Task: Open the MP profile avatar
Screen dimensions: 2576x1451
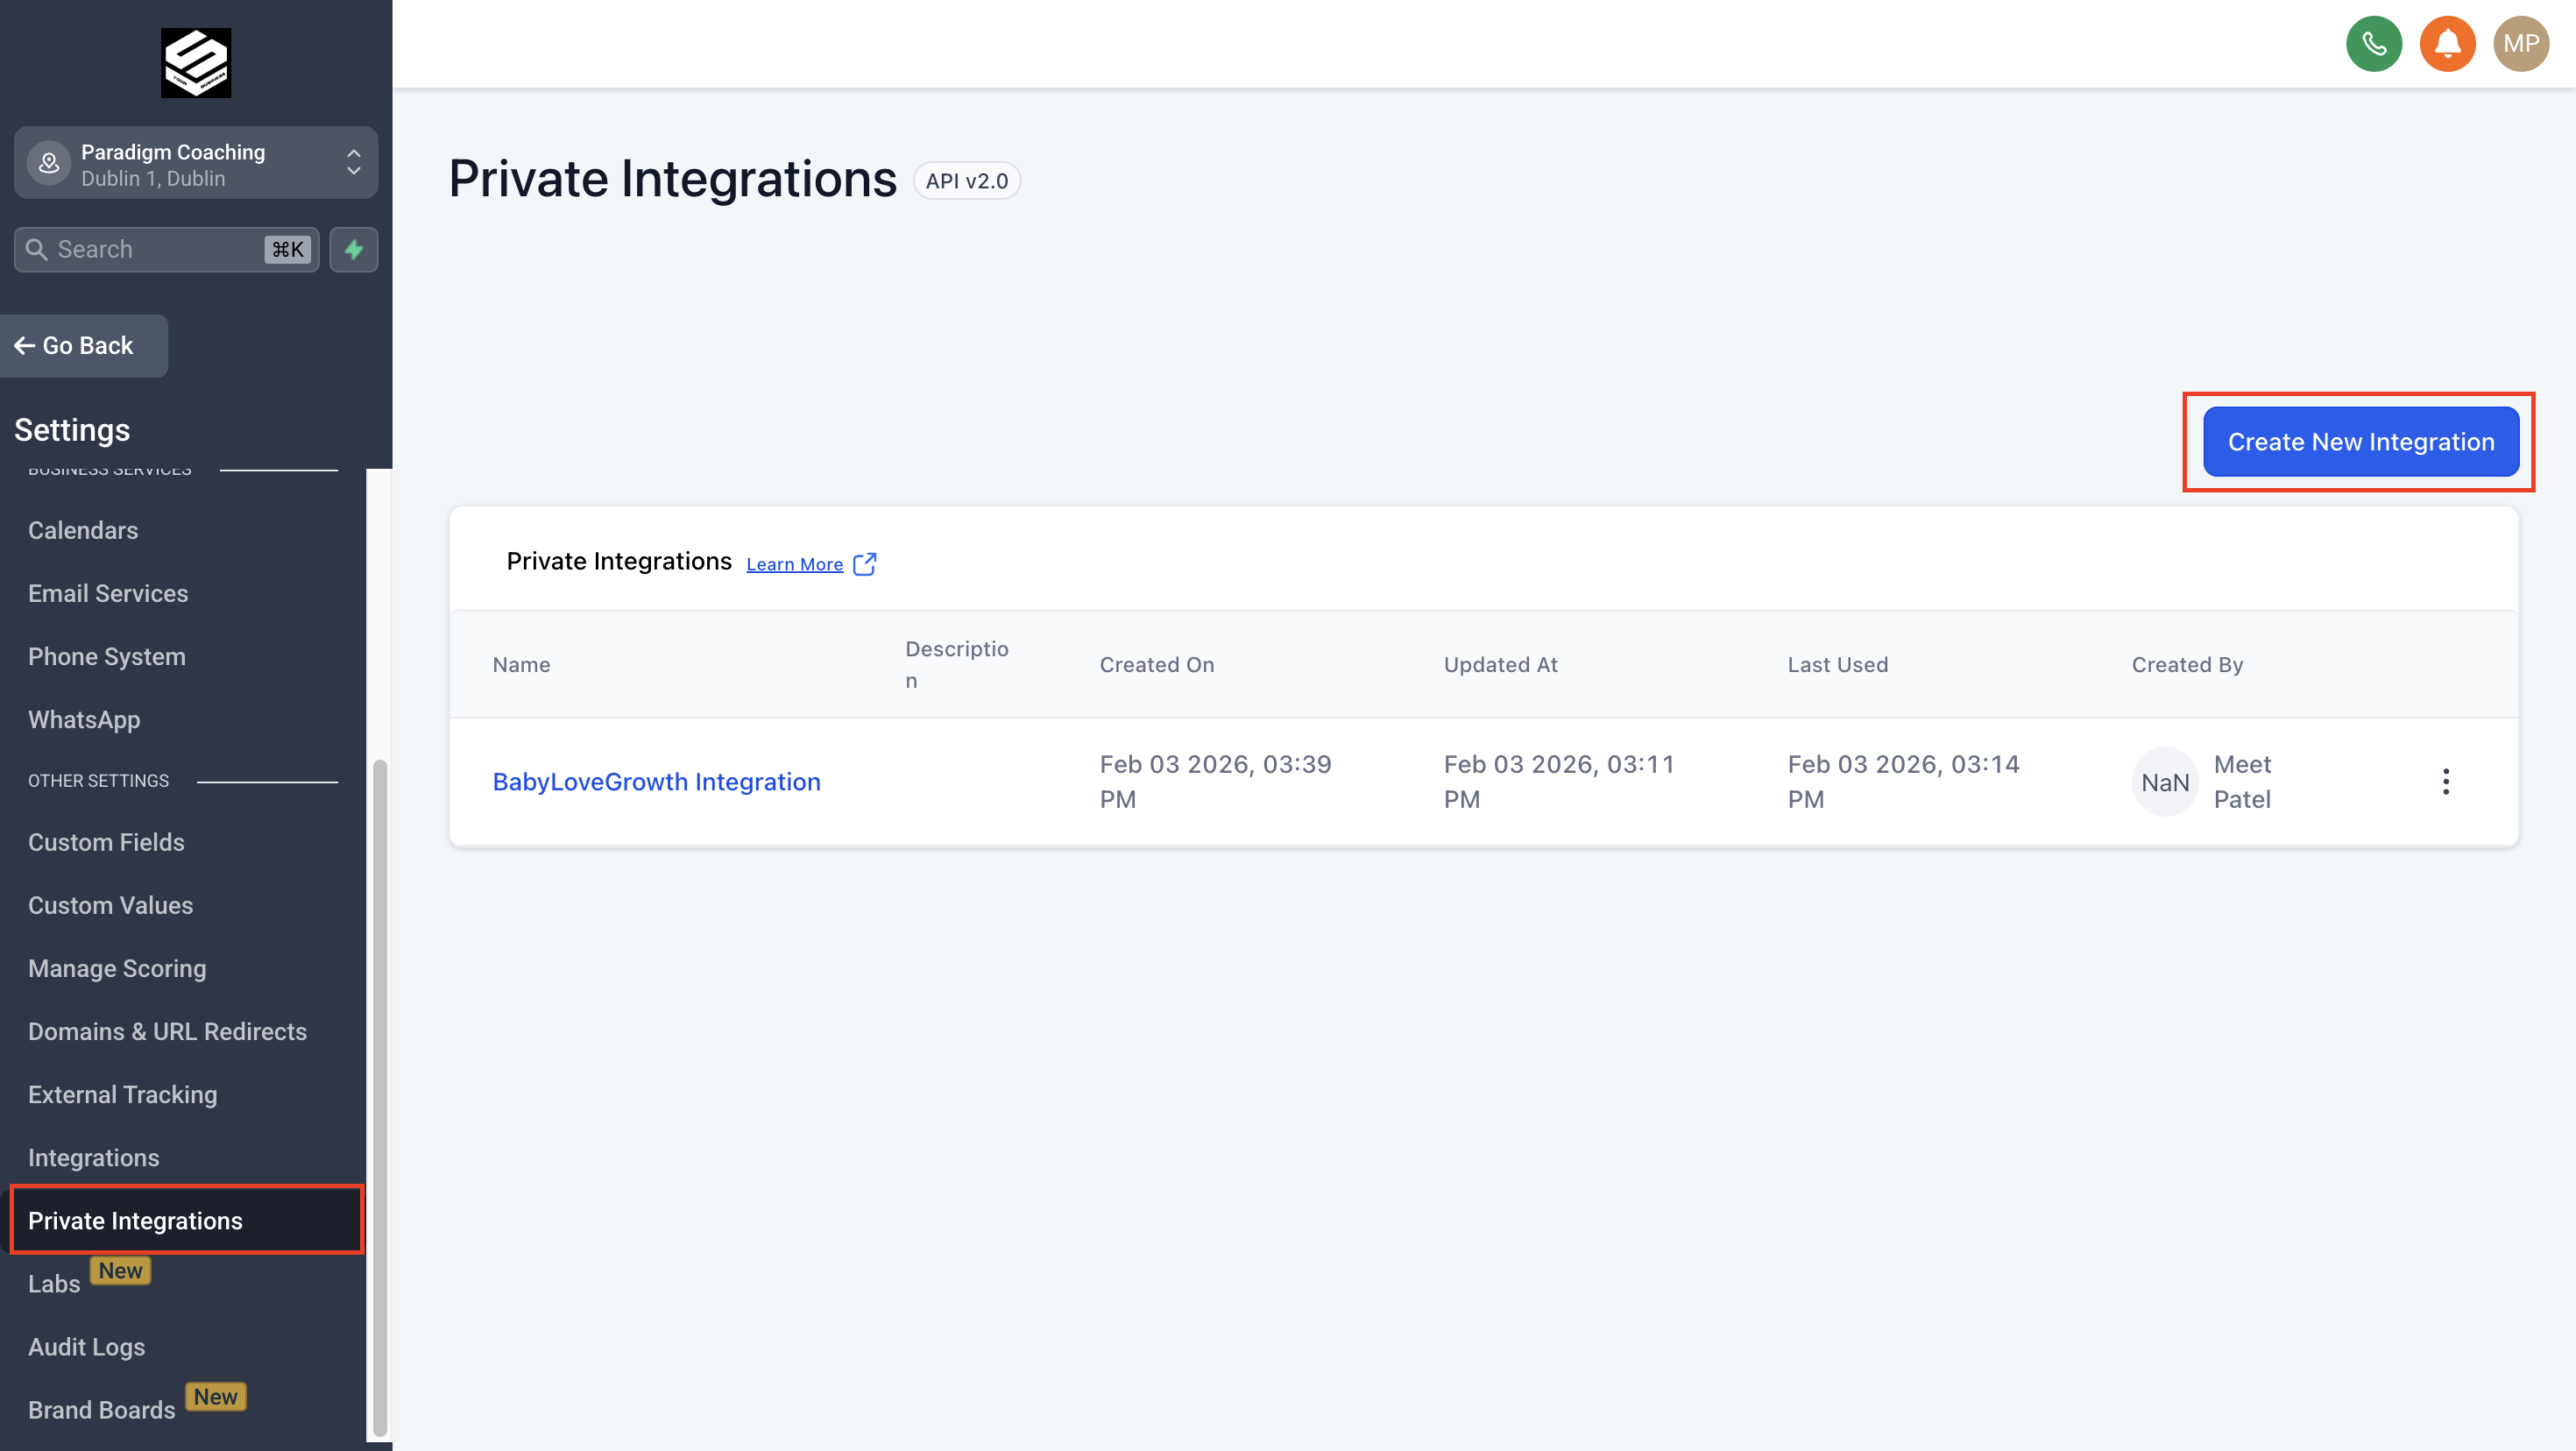Action: click(2520, 43)
